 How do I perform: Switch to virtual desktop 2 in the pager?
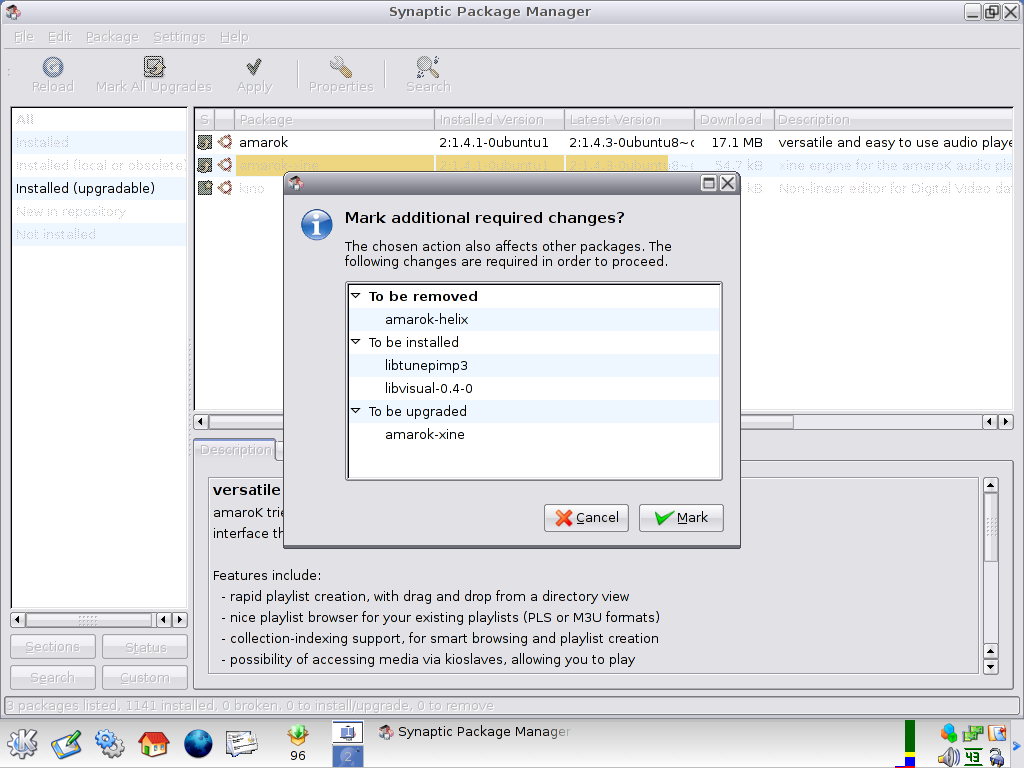pyautogui.click(x=347, y=756)
